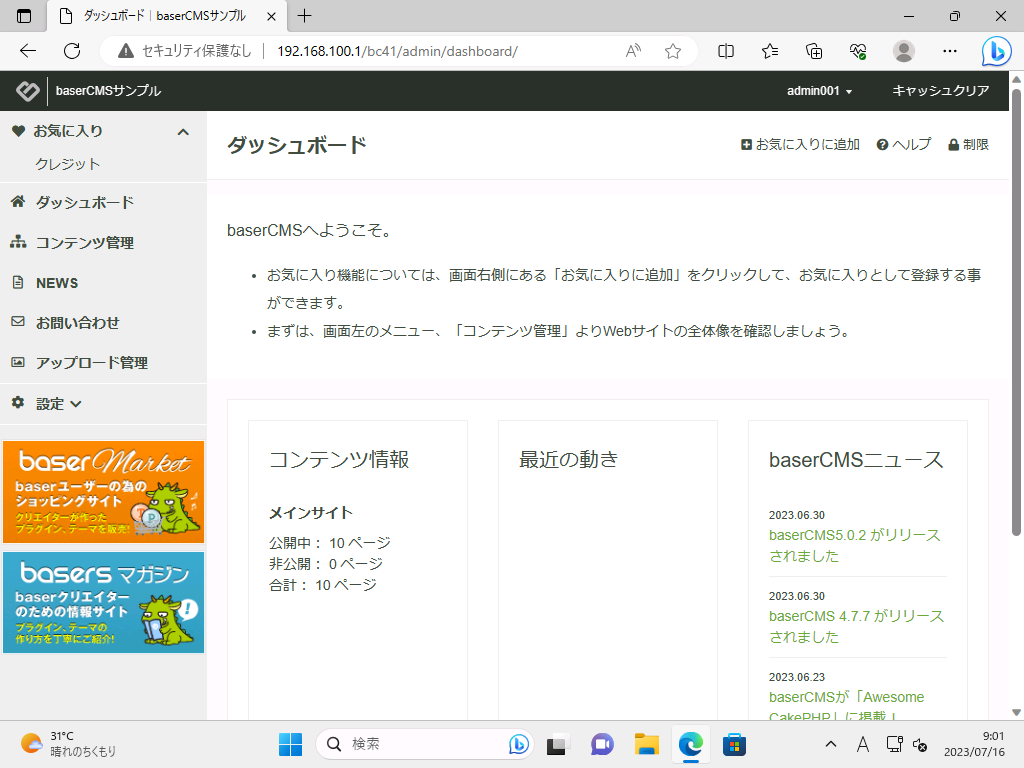The image size is (1024, 768).
Task: Click the baserCMS logo icon in header
Action: [27, 91]
